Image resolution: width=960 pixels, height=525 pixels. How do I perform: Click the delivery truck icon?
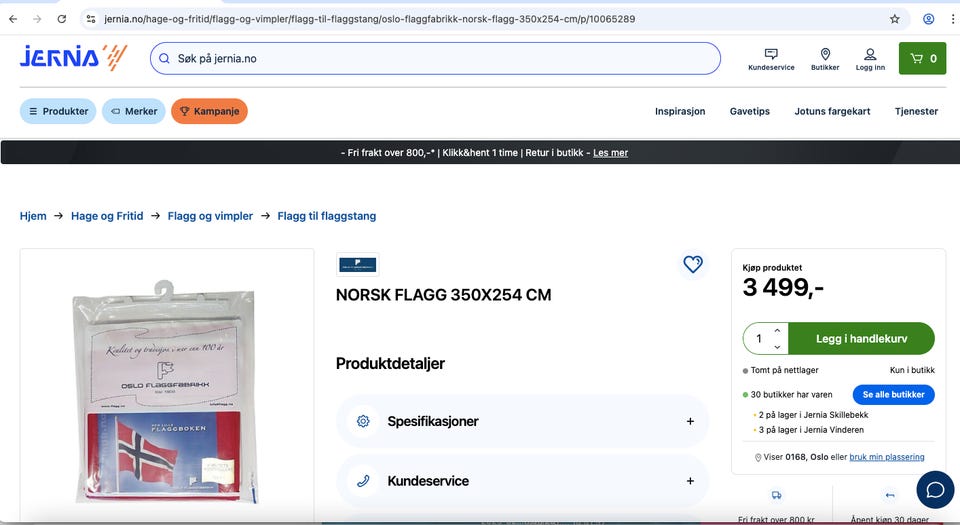pos(776,495)
